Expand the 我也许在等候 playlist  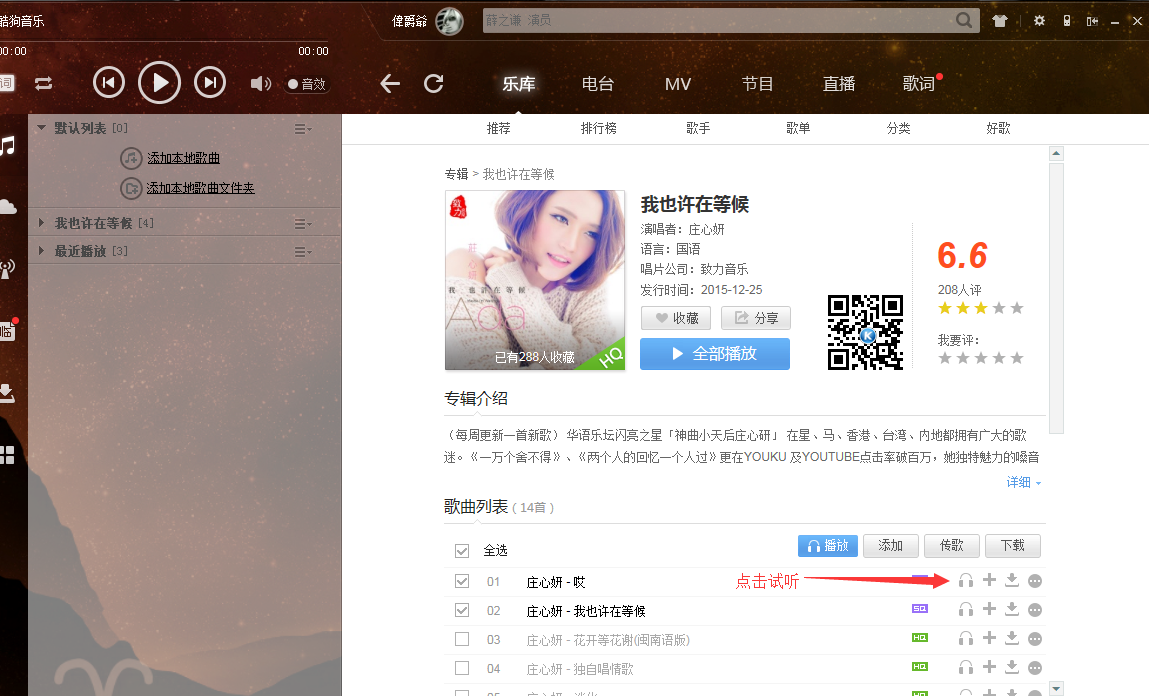point(41,223)
